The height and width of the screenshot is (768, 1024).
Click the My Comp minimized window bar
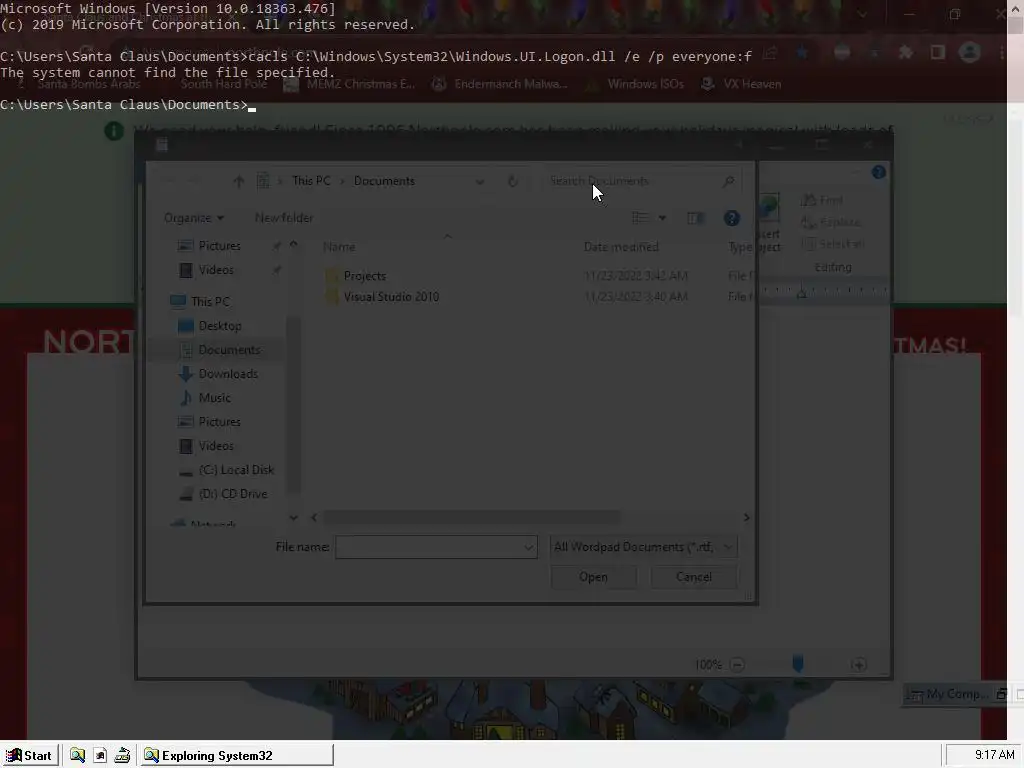pyautogui.click(x=955, y=694)
